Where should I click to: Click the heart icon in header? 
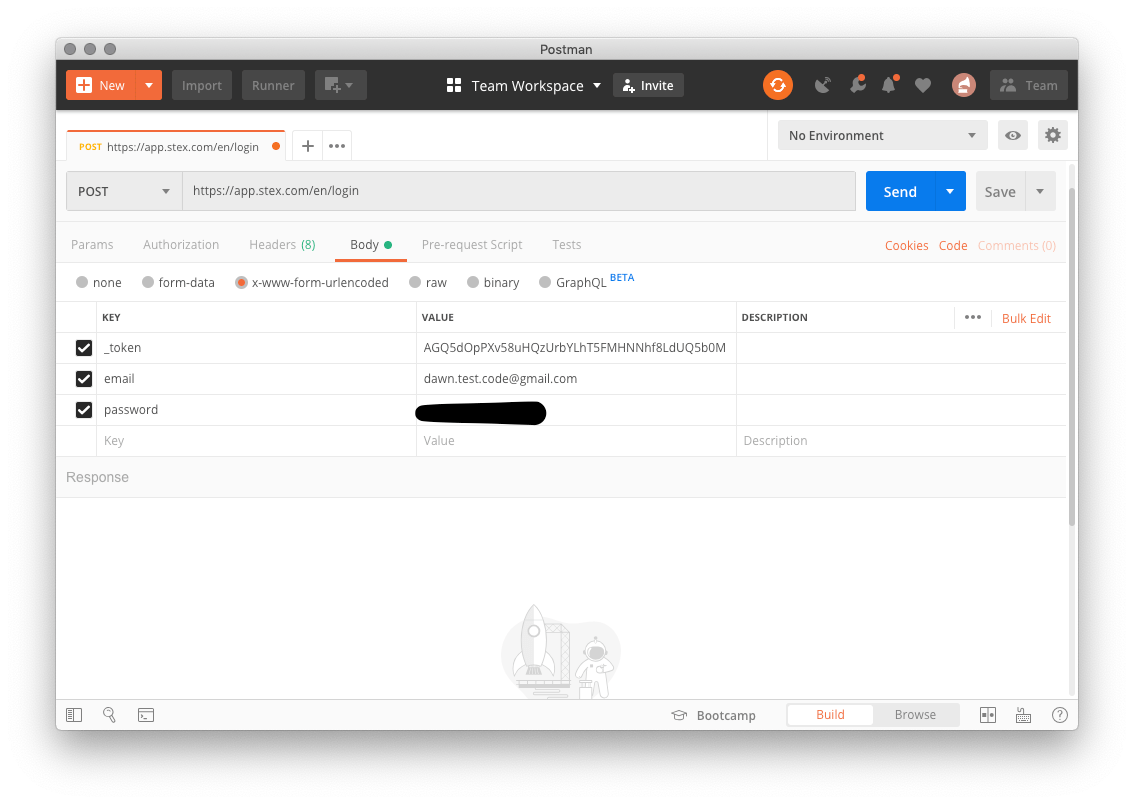[923, 85]
